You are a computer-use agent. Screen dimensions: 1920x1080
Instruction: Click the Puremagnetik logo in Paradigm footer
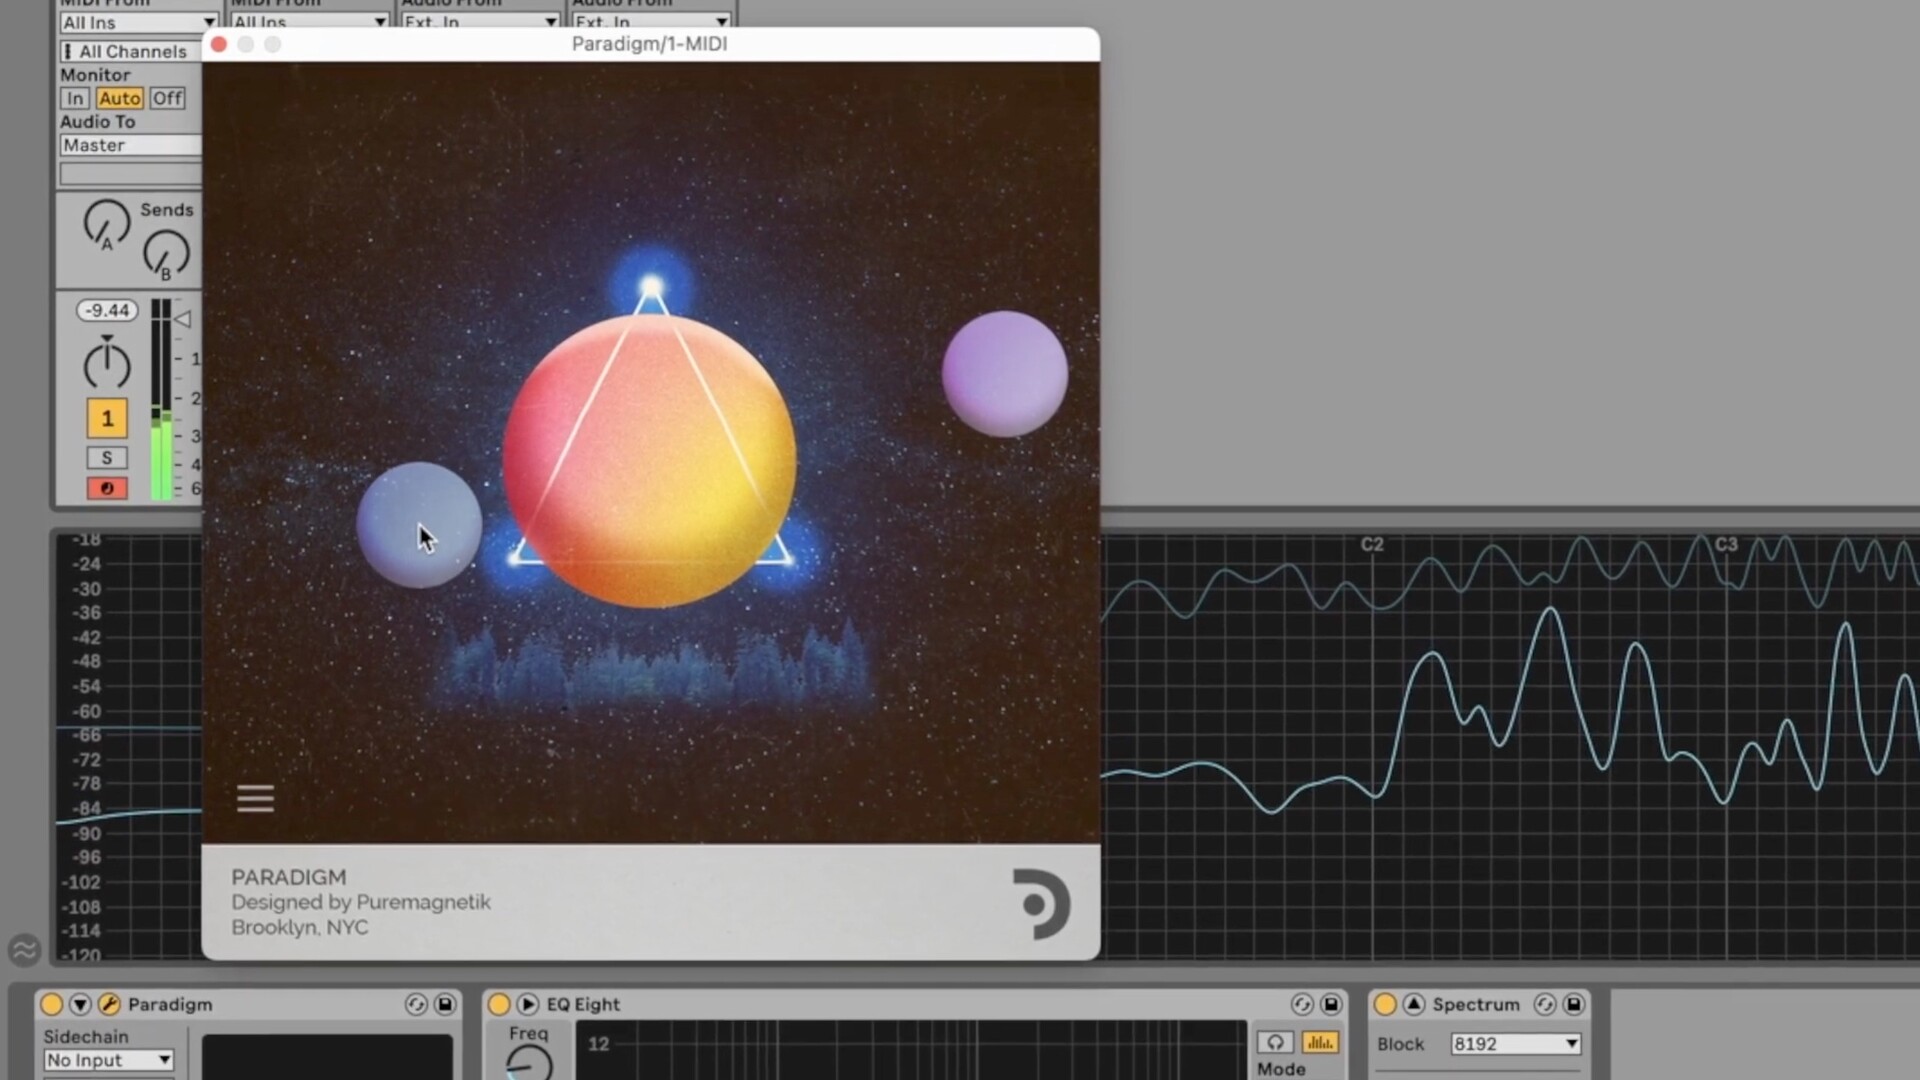(x=1040, y=904)
